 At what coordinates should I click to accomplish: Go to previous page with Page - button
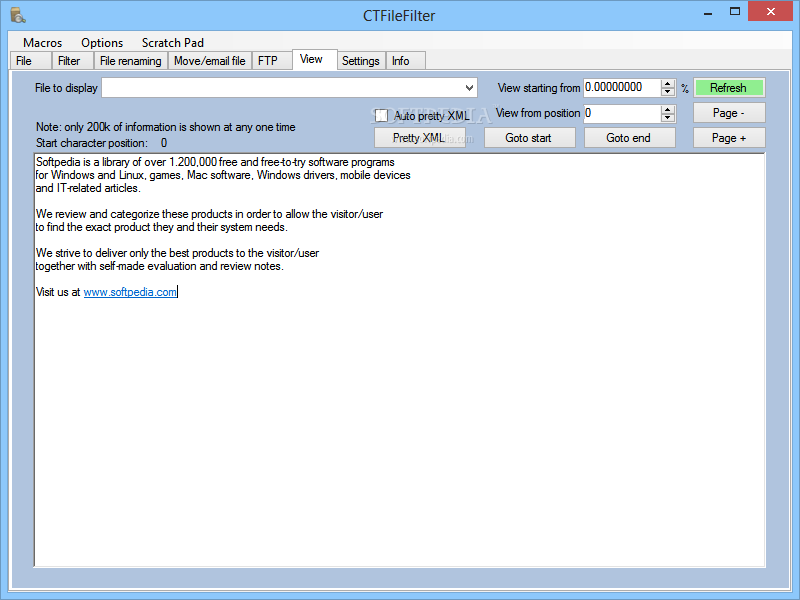(x=729, y=113)
